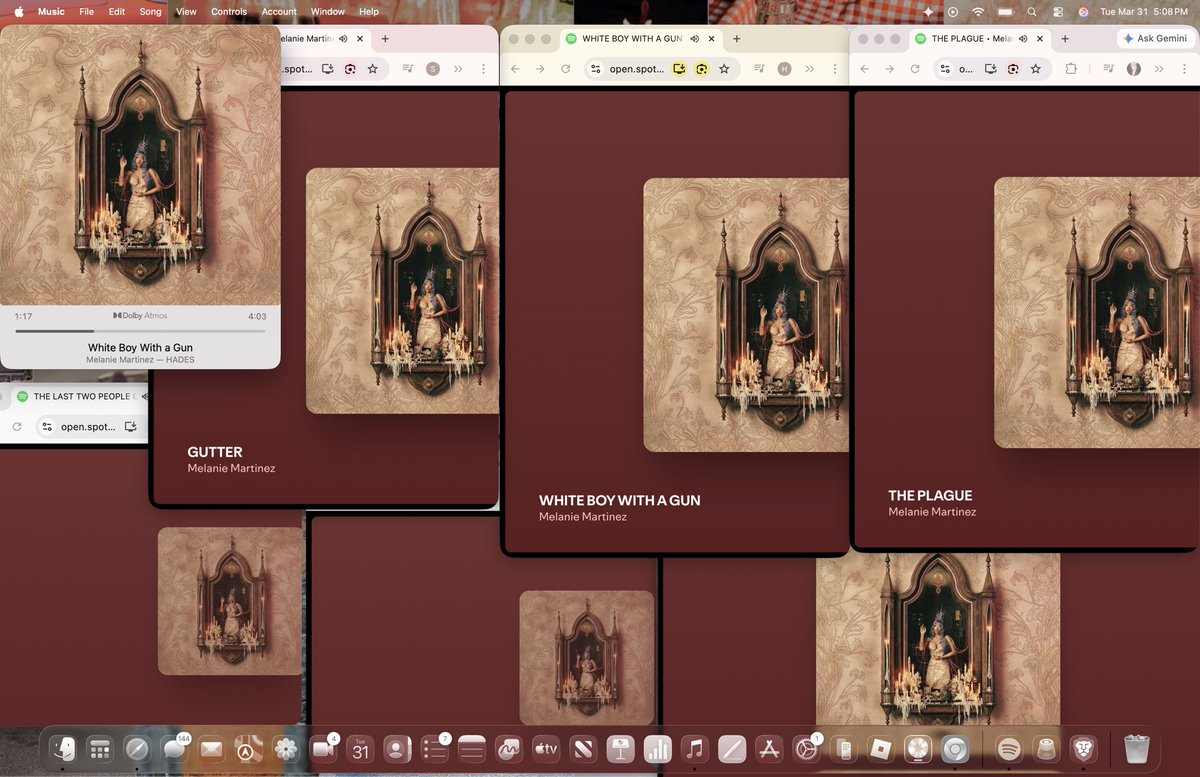The image size is (1200, 777).
Task: Expand hidden toolbar items in WHITE BOY WITH A GUN window
Action: pos(809,69)
